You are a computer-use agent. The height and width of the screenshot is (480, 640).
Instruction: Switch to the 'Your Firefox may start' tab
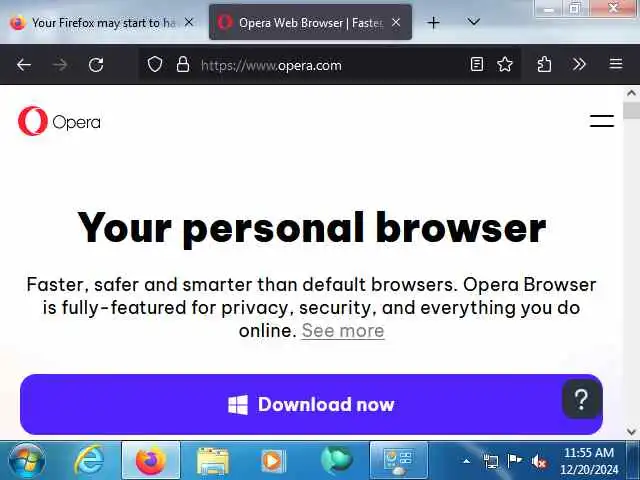point(100,23)
